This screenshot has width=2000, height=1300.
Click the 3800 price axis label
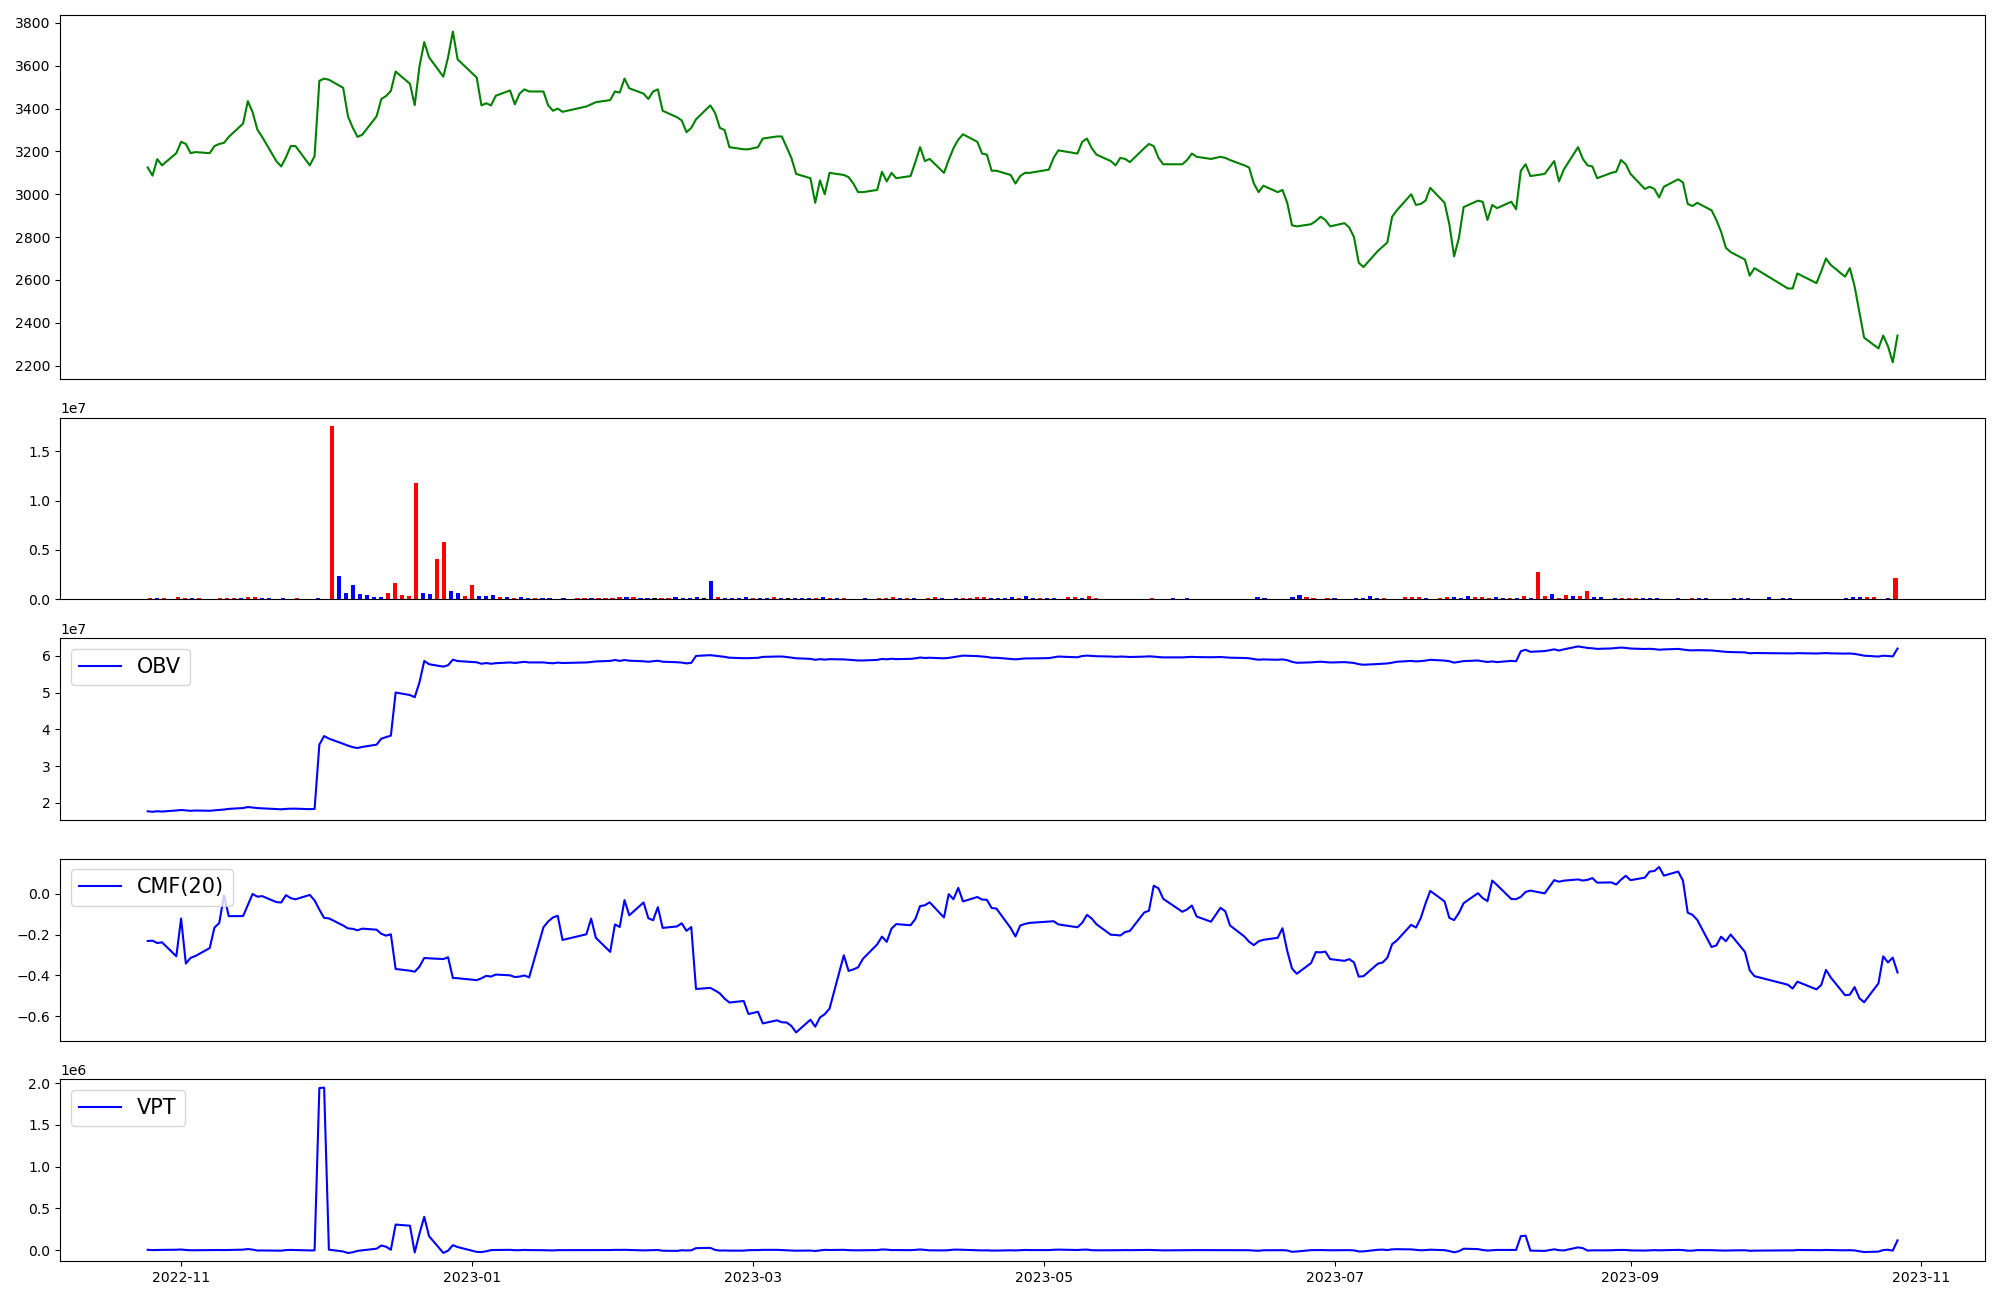click(x=32, y=24)
